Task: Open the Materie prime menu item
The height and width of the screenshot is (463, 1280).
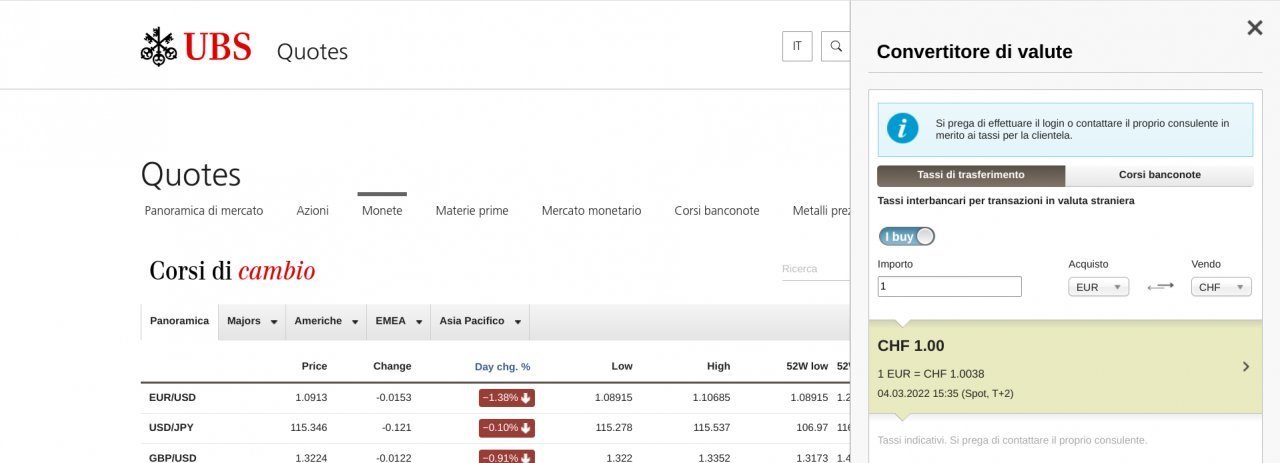Action: pos(472,211)
